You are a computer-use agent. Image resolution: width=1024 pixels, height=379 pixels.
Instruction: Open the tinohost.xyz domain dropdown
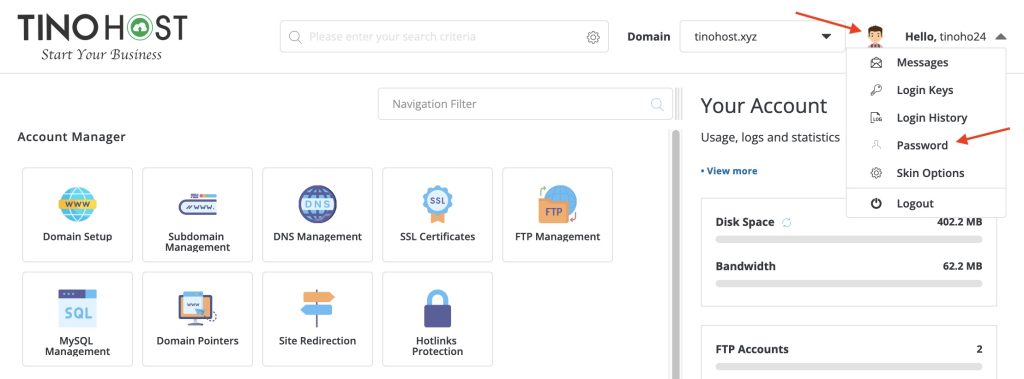[762, 37]
